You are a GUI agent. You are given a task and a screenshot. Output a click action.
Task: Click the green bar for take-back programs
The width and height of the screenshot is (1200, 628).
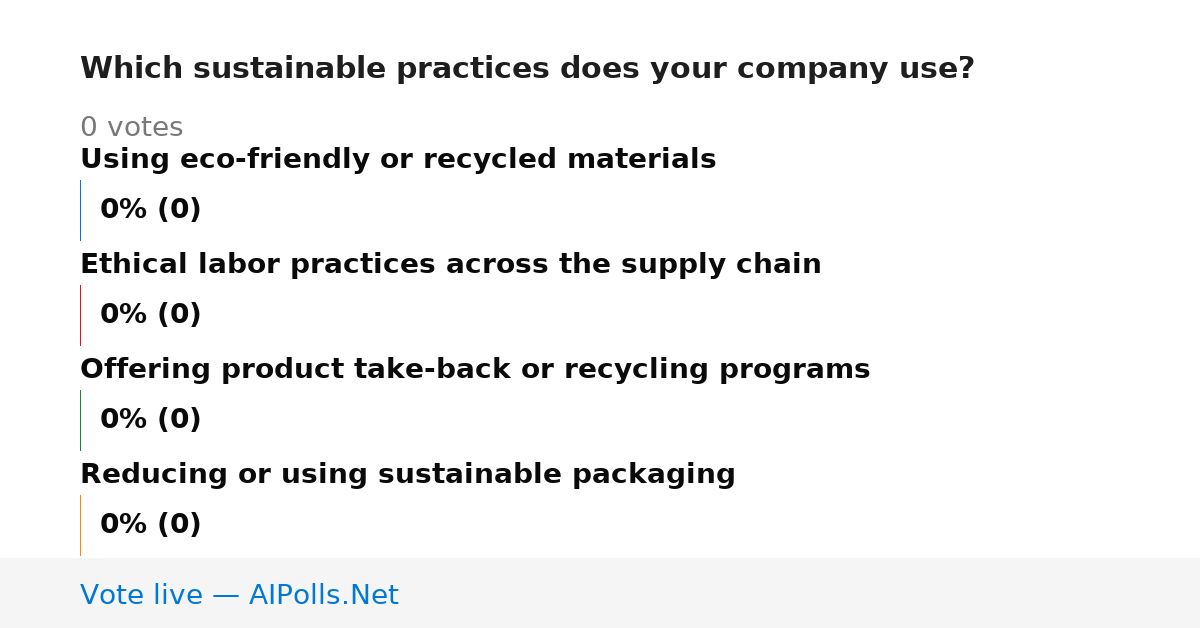(80, 420)
